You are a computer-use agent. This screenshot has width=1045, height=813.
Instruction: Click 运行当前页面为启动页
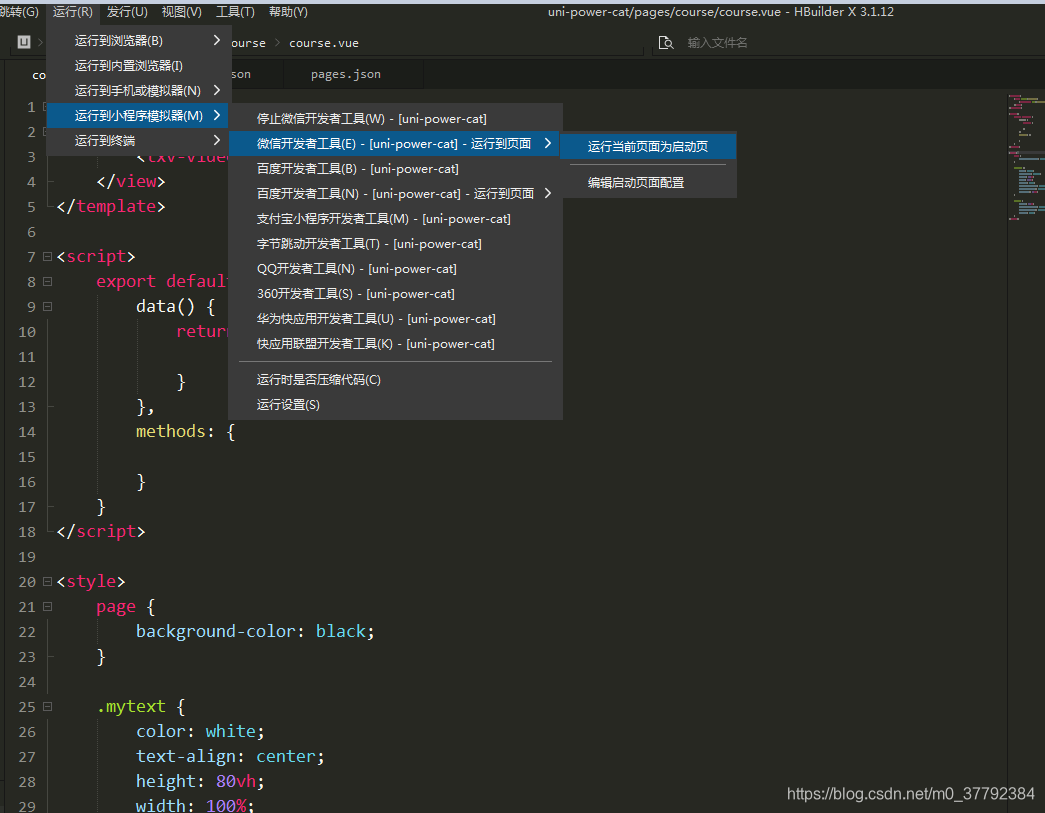[648, 147]
